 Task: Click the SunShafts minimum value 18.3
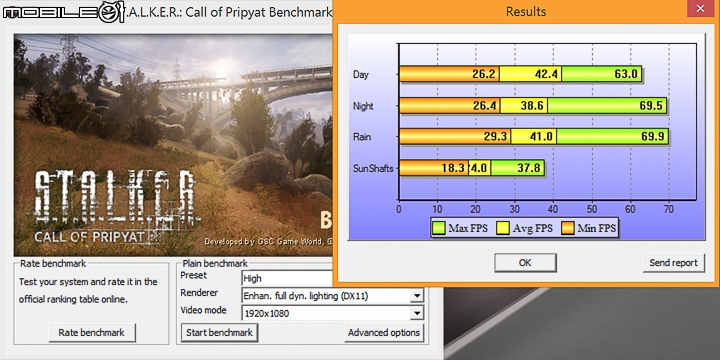(x=453, y=168)
